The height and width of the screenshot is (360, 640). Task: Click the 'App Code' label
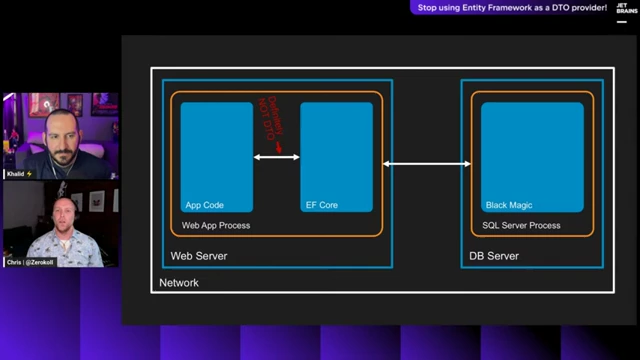tap(204, 205)
